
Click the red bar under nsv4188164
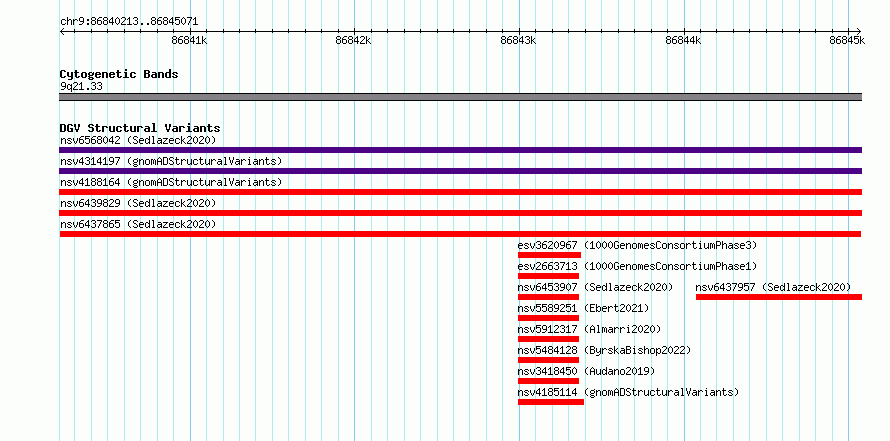click(460, 192)
